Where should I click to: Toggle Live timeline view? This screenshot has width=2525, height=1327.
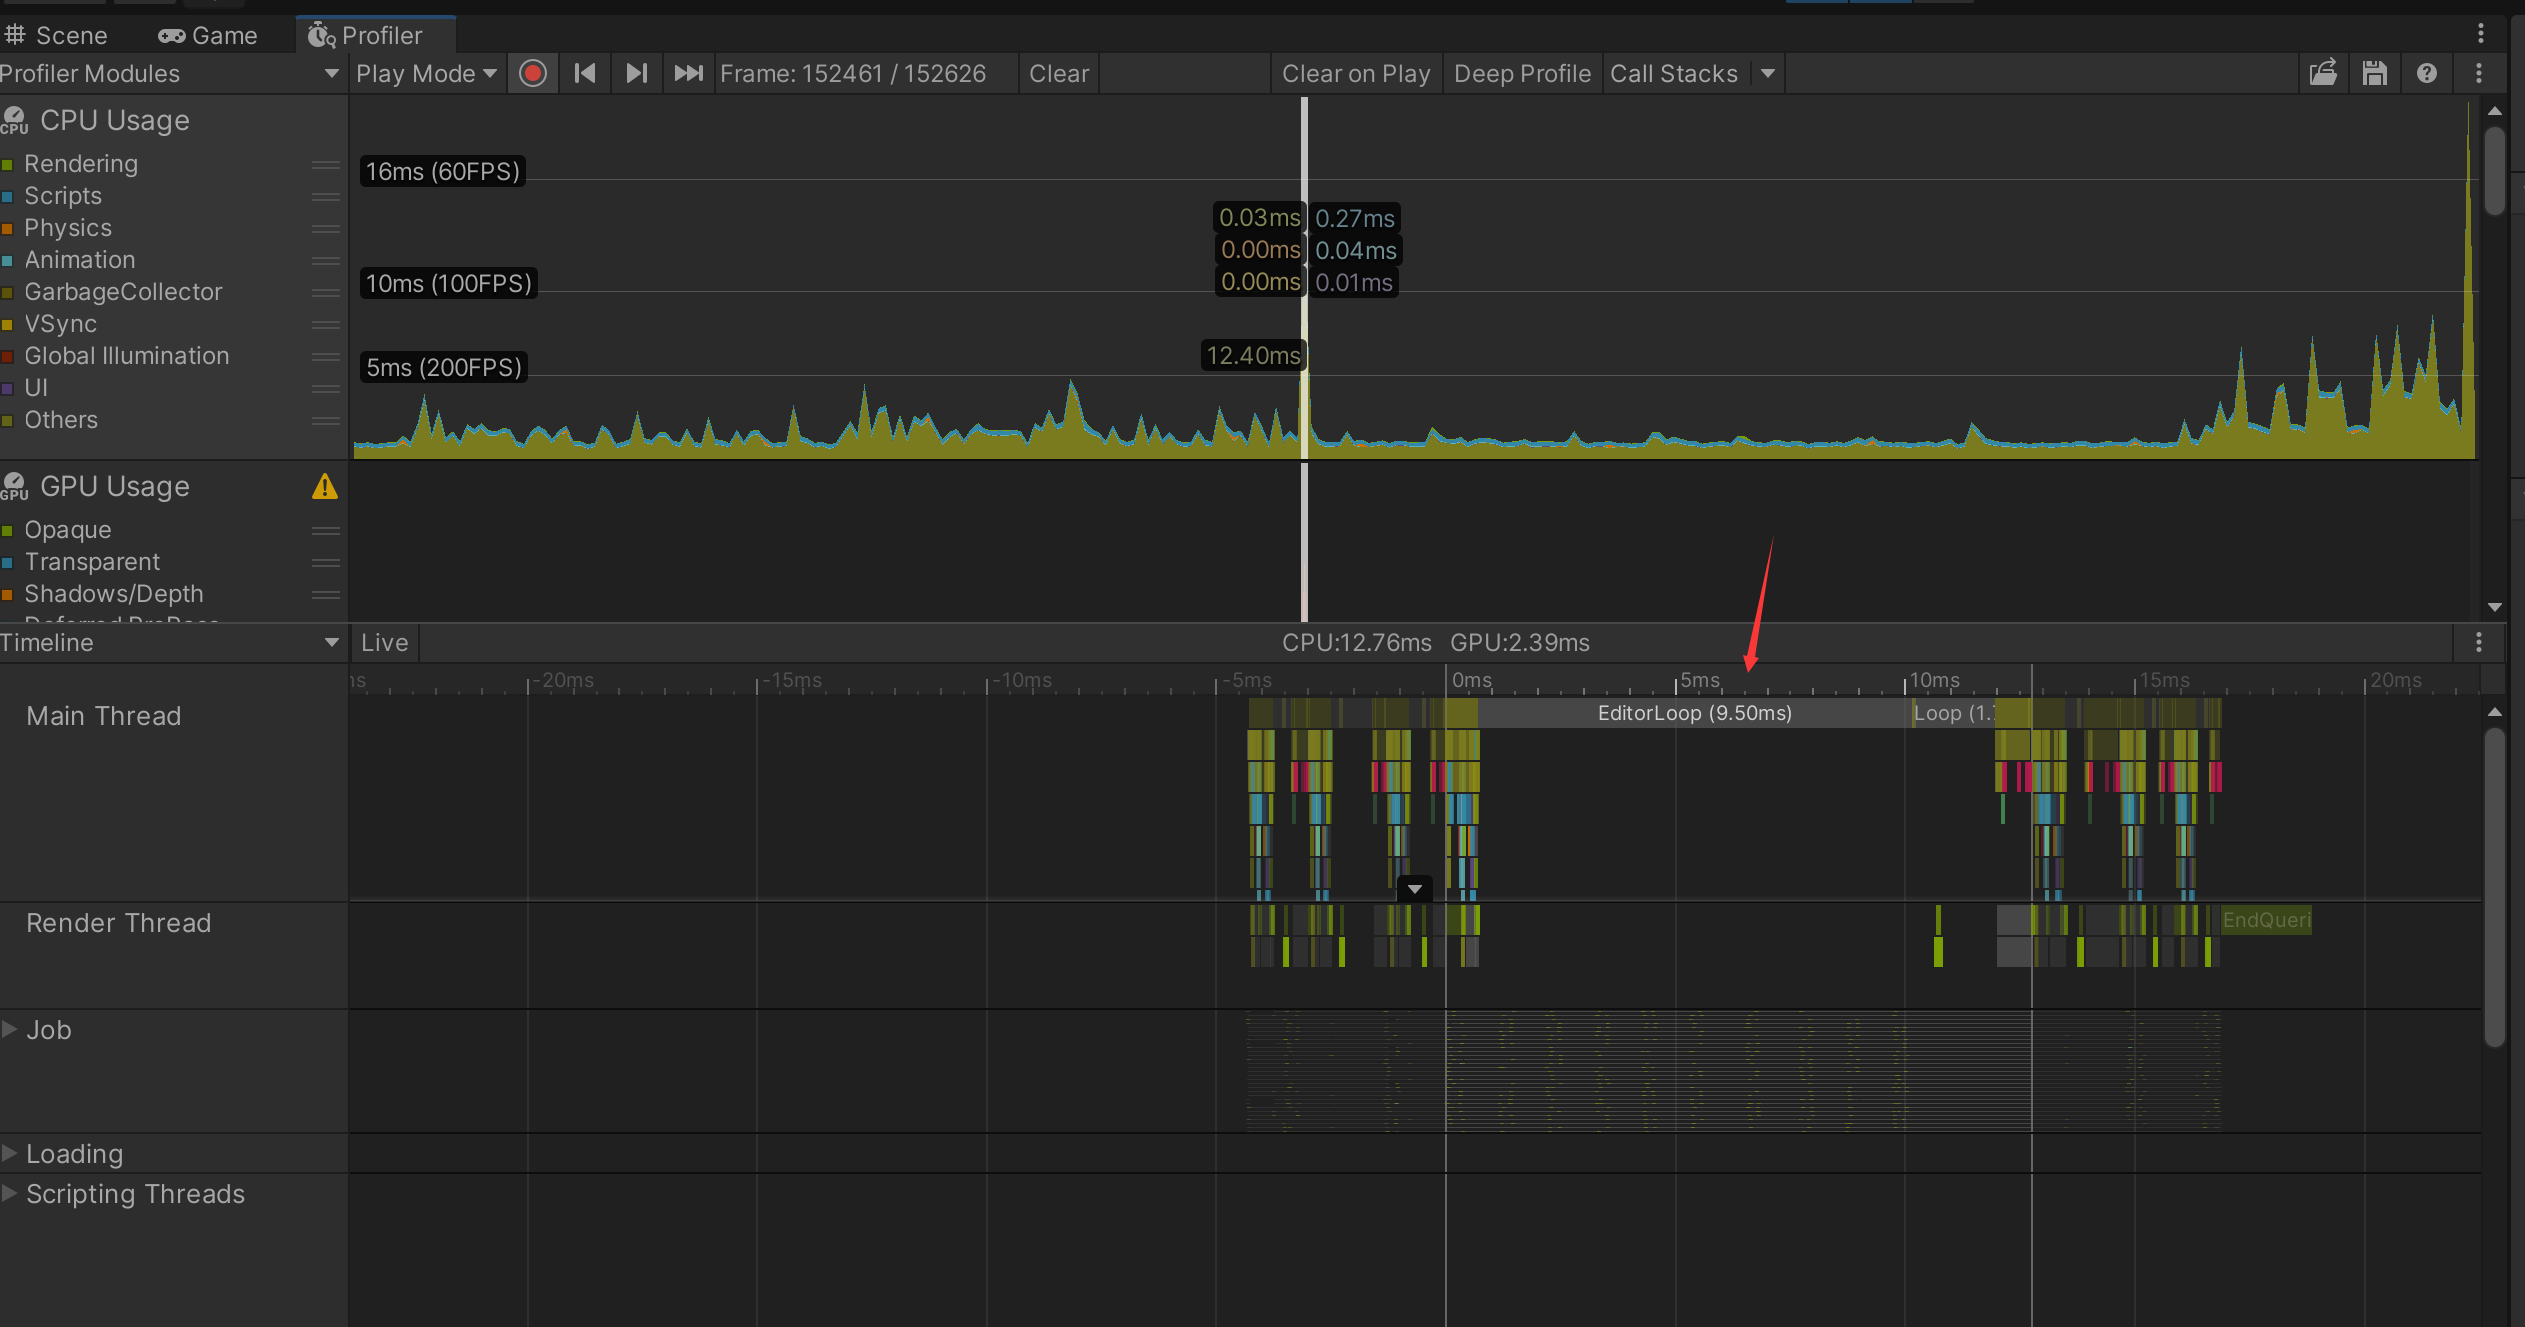click(x=385, y=642)
